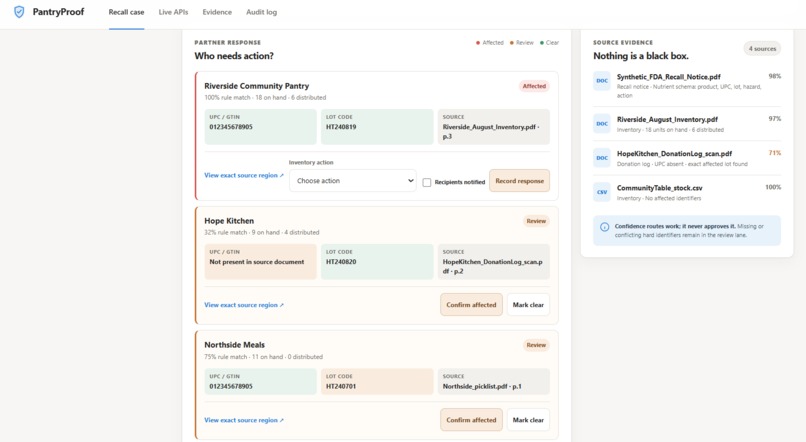806x442 pixels.
Task: Confirm affected for Hope Kitchen
Action: tap(471, 305)
